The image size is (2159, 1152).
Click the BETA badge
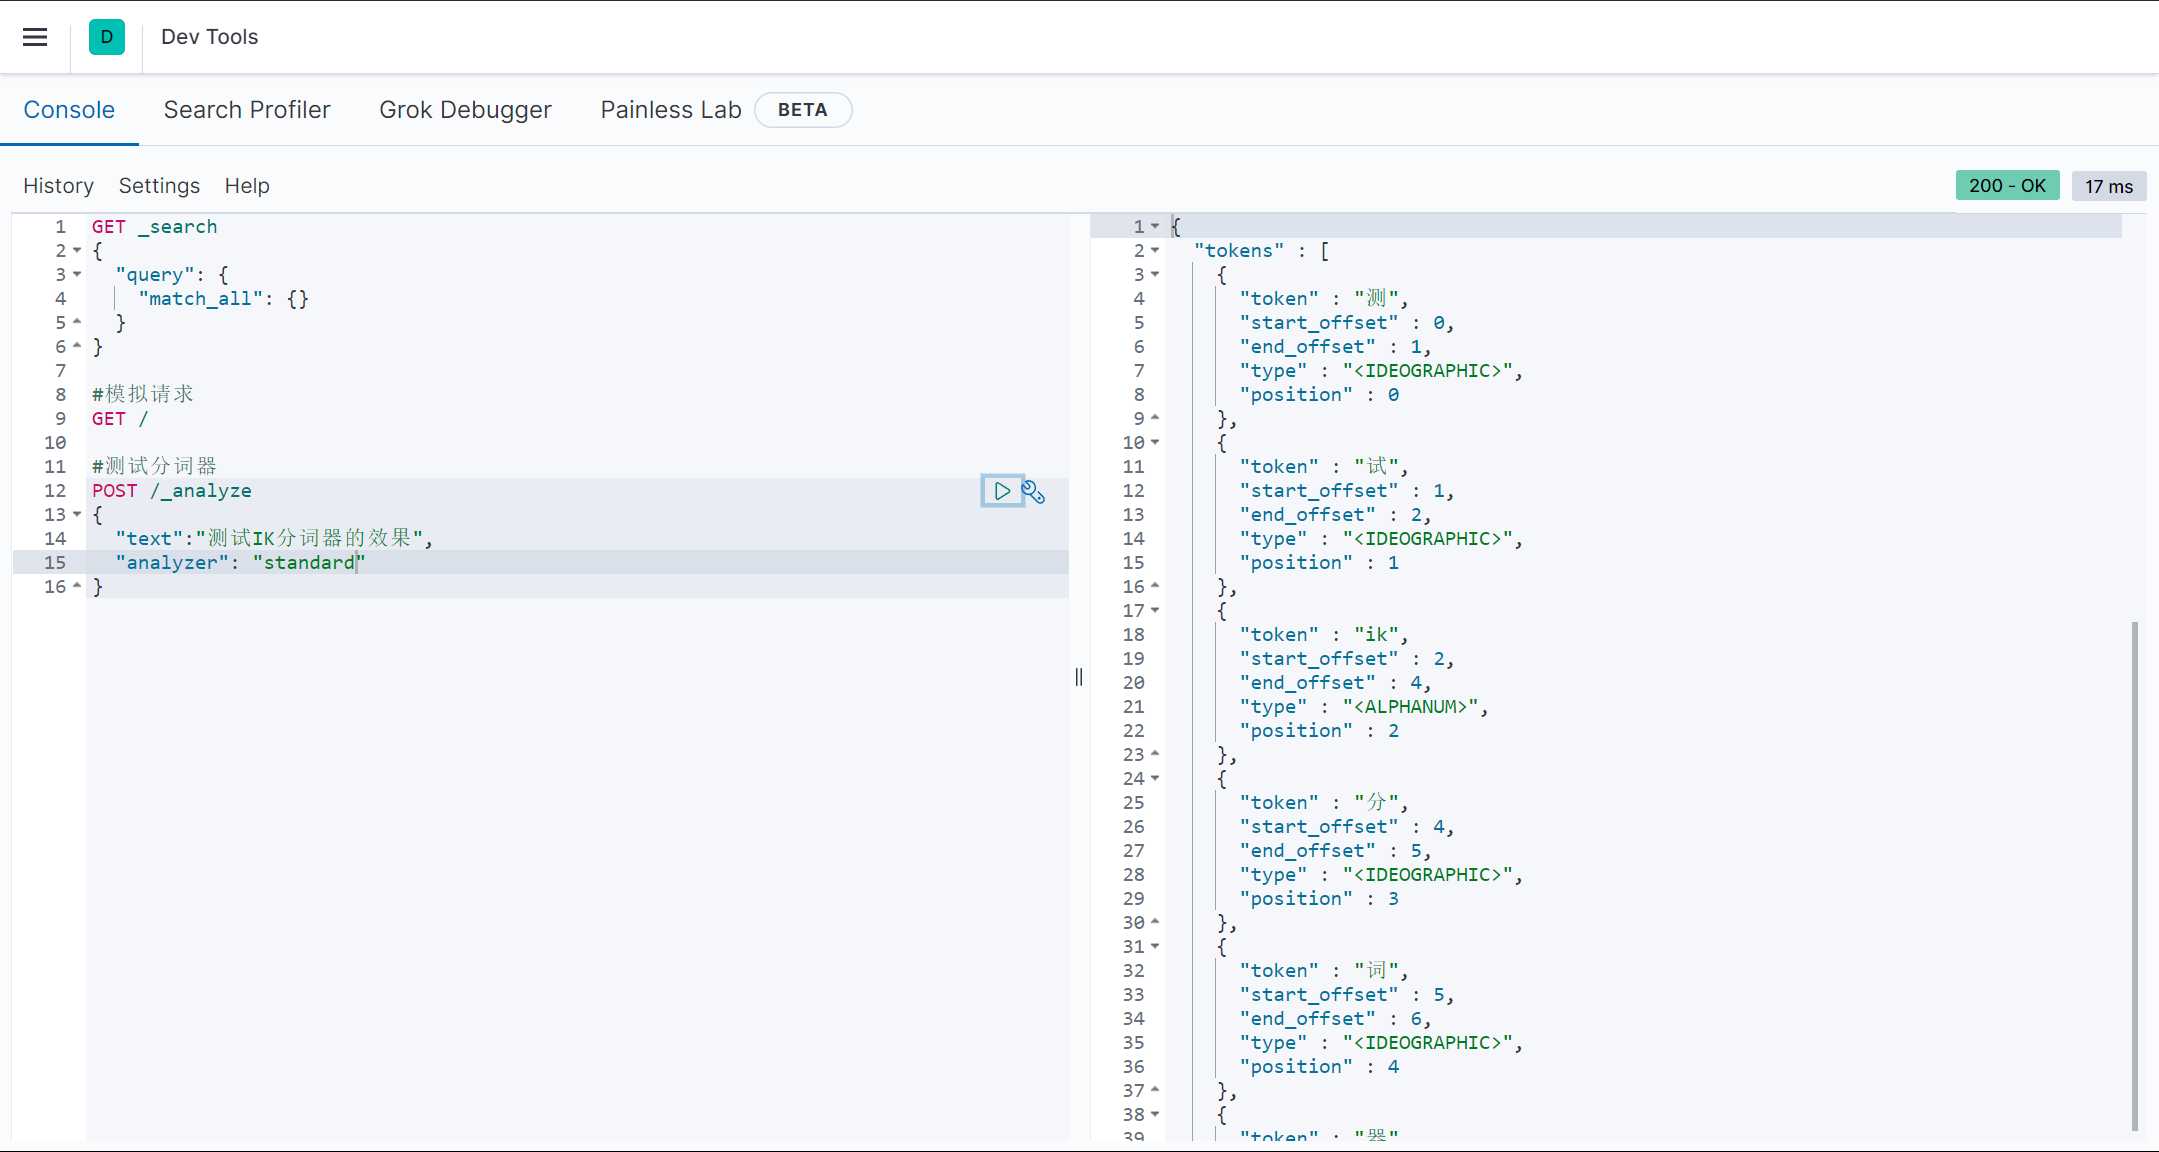pyautogui.click(x=803, y=110)
